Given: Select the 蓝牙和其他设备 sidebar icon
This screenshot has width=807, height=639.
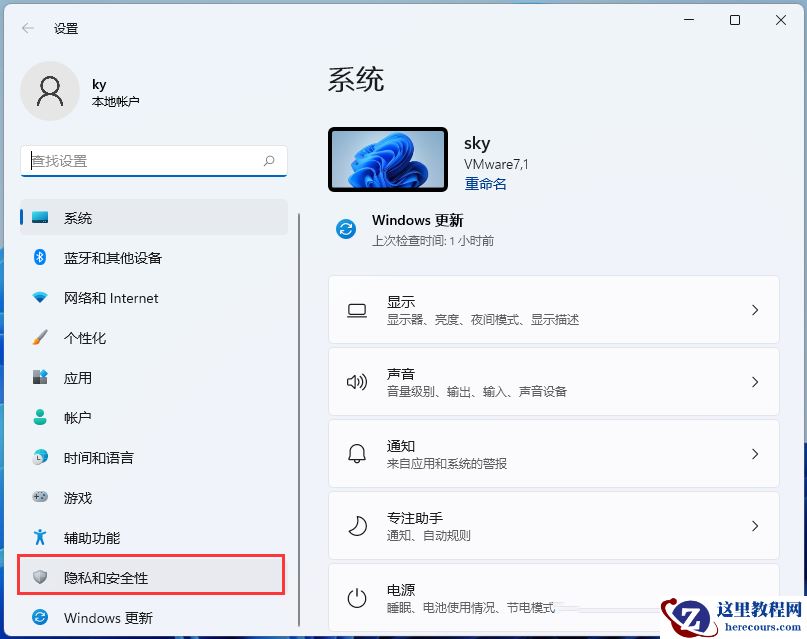Looking at the screenshot, I should click(38, 258).
